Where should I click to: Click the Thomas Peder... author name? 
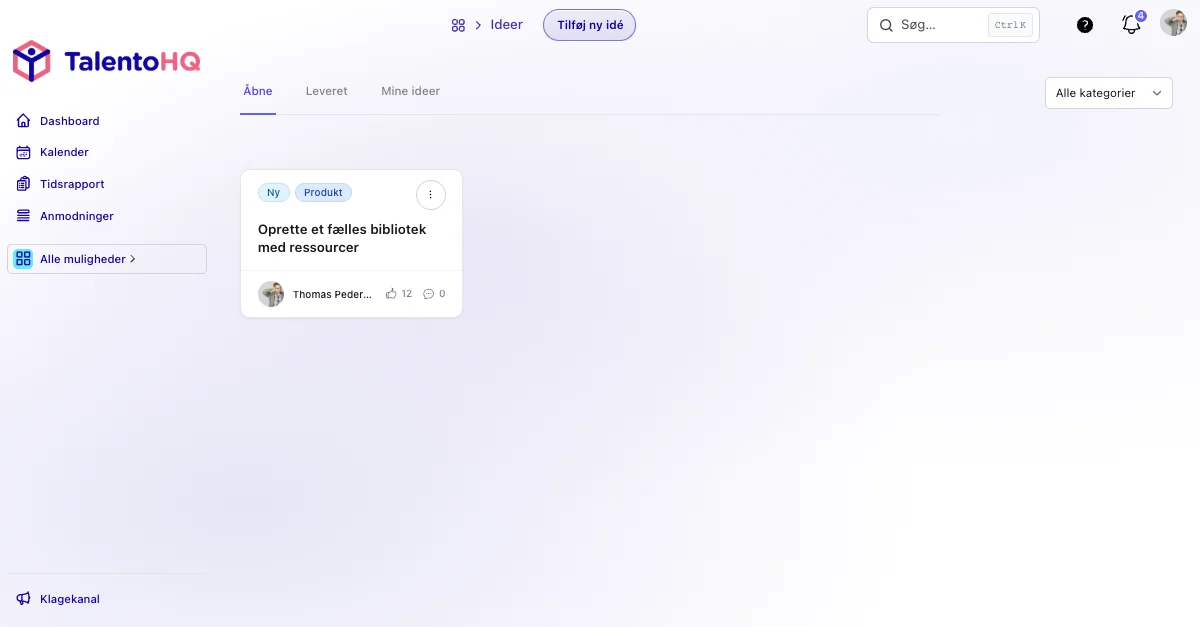tap(332, 295)
